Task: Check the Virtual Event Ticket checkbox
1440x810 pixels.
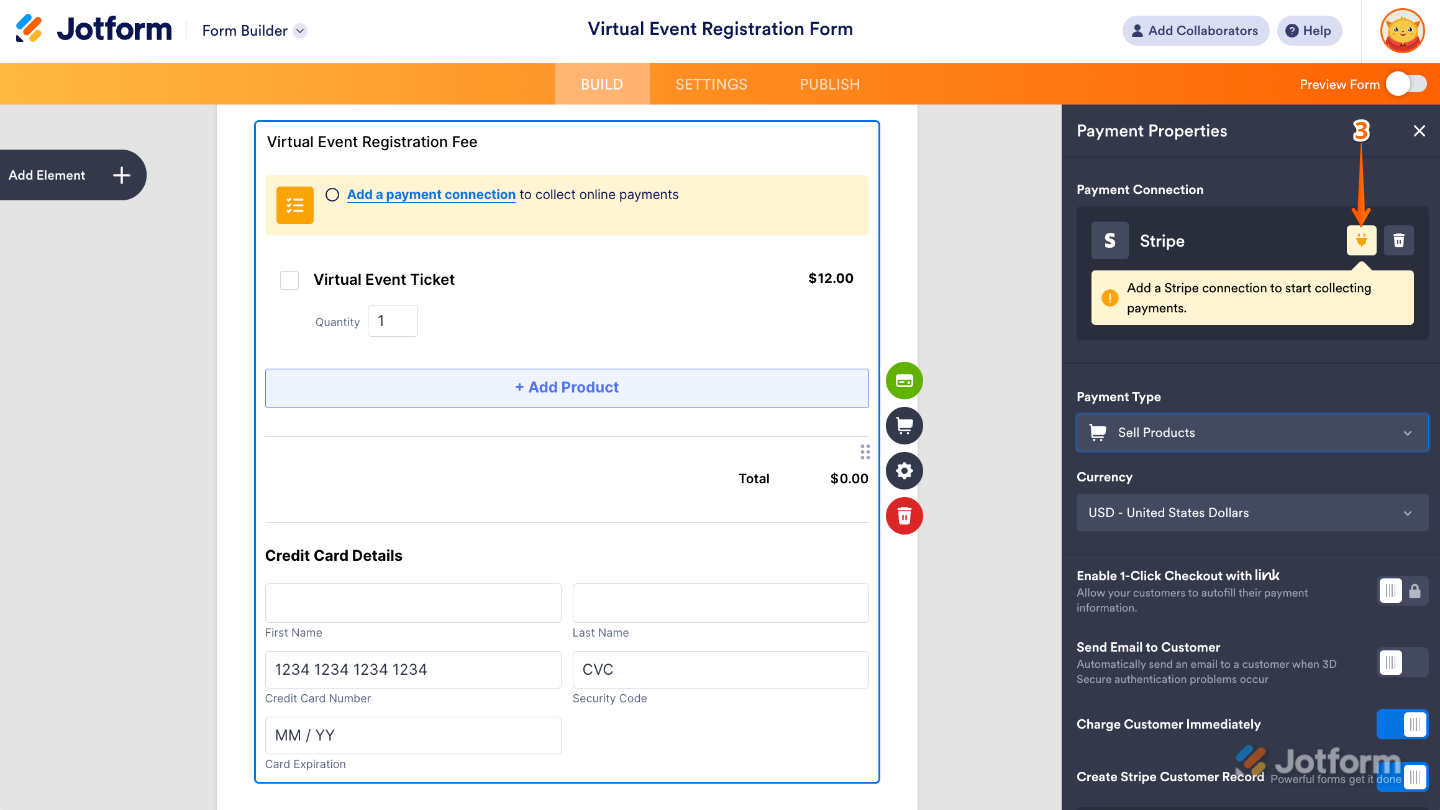Action: coord(289,280)
